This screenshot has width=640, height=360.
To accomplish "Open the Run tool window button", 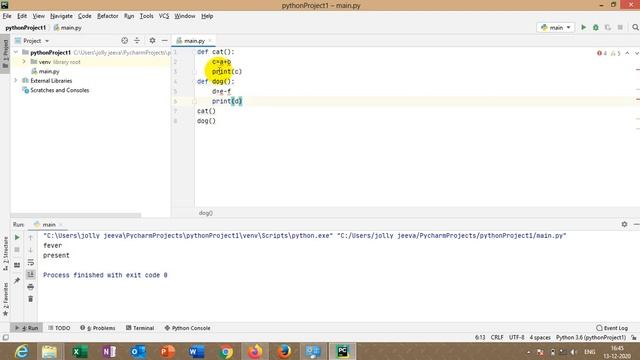I will 27,328.
